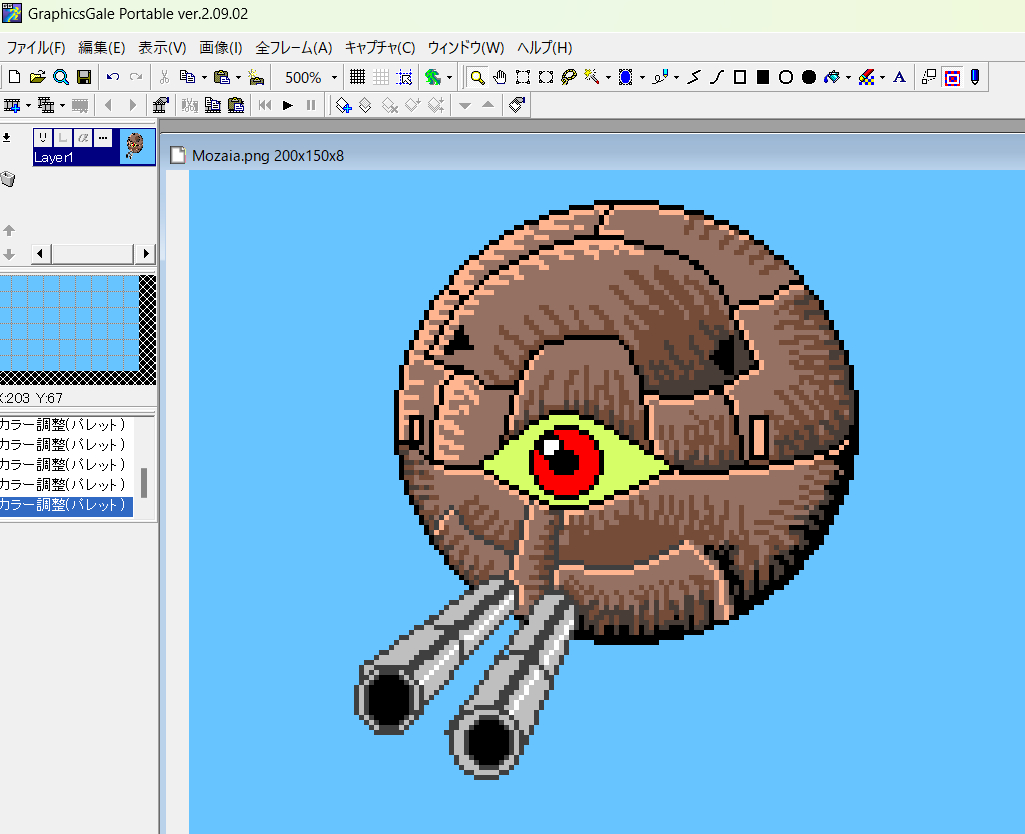Choose the Lasso selection tool
This screenshot has width=1025, height=834.
(x=568, y=77)
